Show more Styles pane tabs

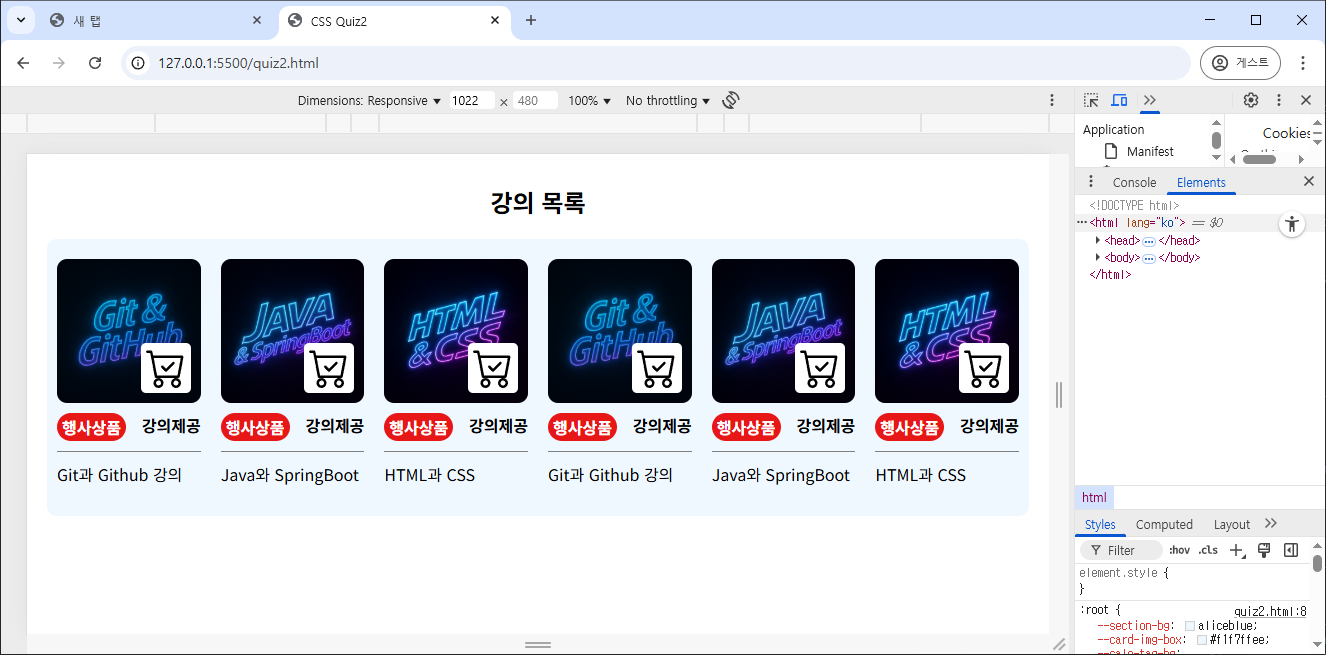click(x=1271, y=524)
